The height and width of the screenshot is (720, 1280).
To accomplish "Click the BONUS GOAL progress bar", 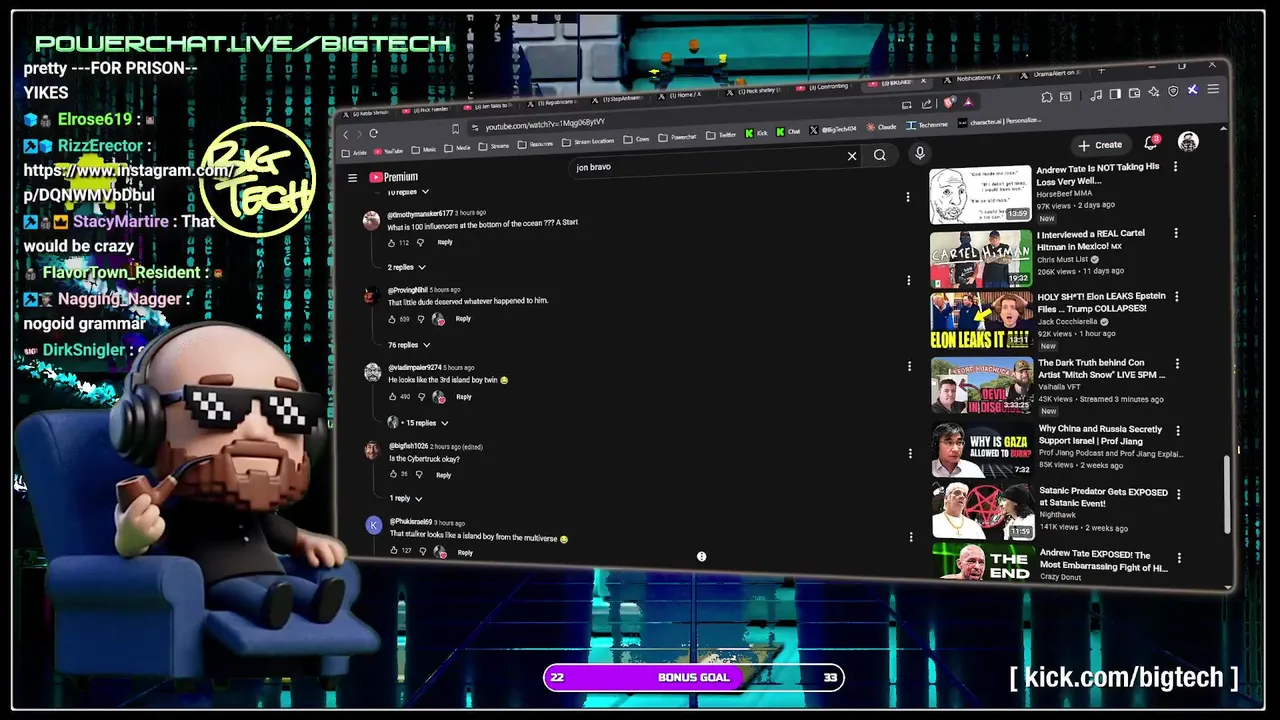I will click(694, 677).
